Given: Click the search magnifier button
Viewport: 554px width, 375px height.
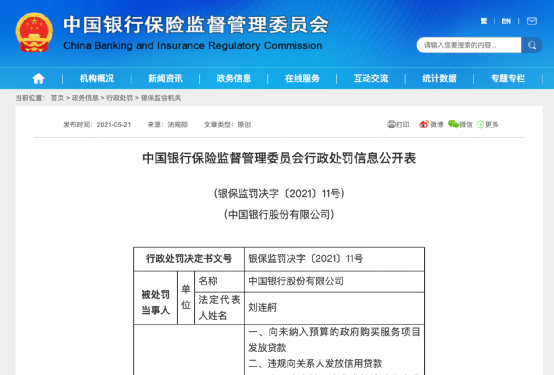Looking at the screenshot, I should tap(532, 45).
